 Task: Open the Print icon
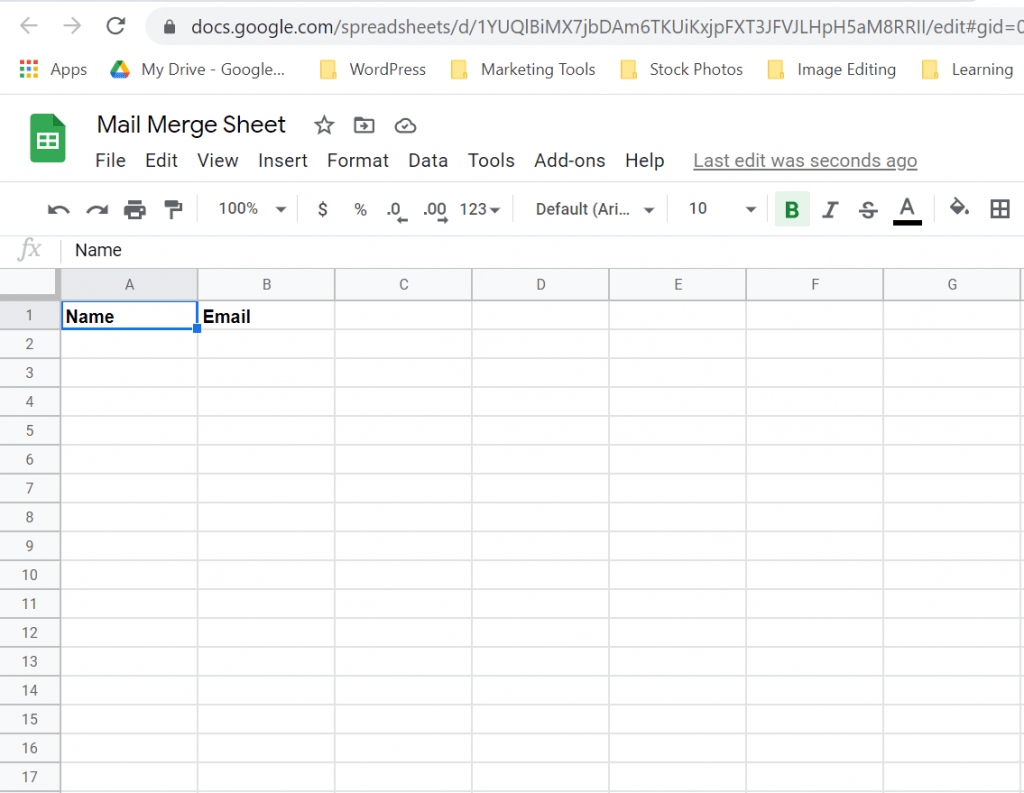pyautogui.click(x=134, y=209)
